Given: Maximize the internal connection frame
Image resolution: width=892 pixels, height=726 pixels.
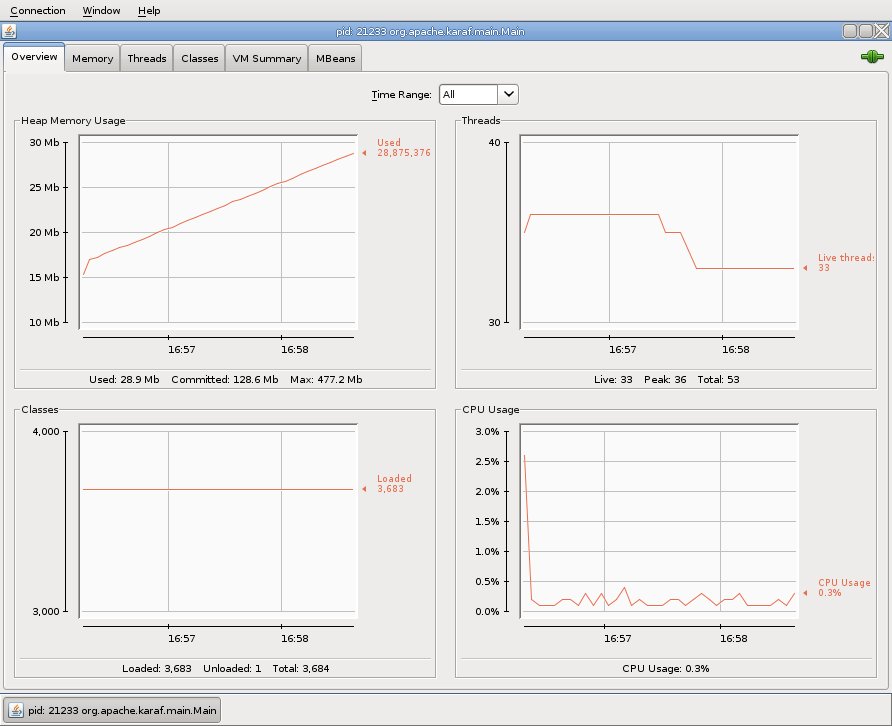Looking at the screenshot, I should 865,31.
